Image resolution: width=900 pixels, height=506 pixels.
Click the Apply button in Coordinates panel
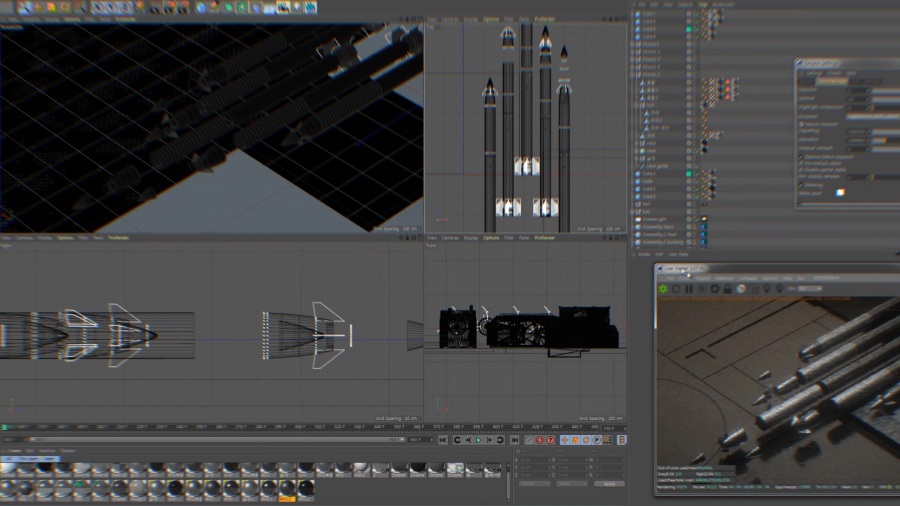tap(609, 483)
